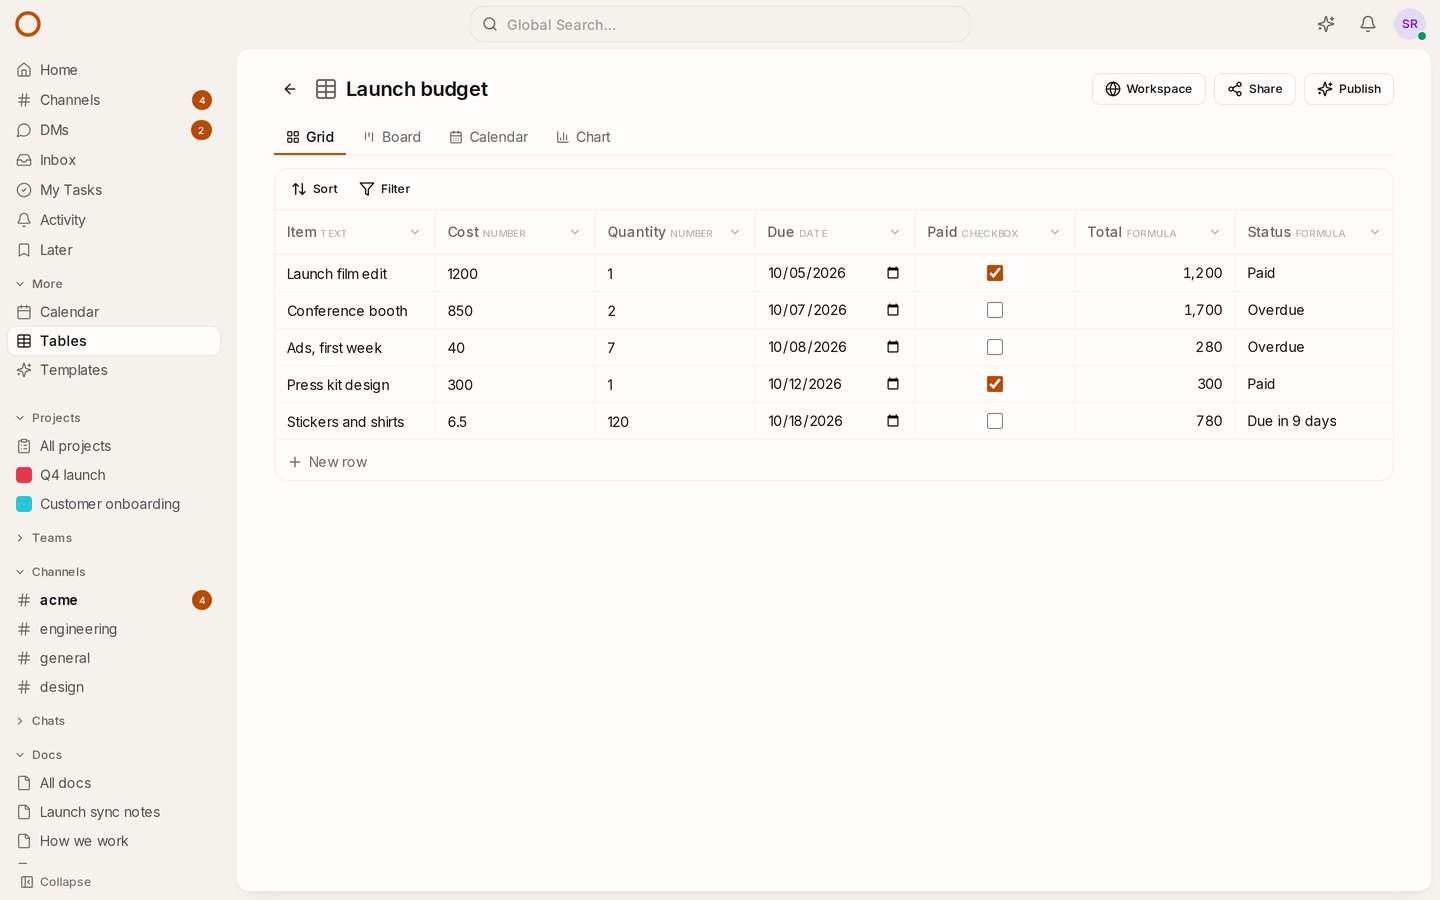1440x900 pixels.
Task: Open Customer onboarding project with teal swatch
Action: (x=114, y=504)
